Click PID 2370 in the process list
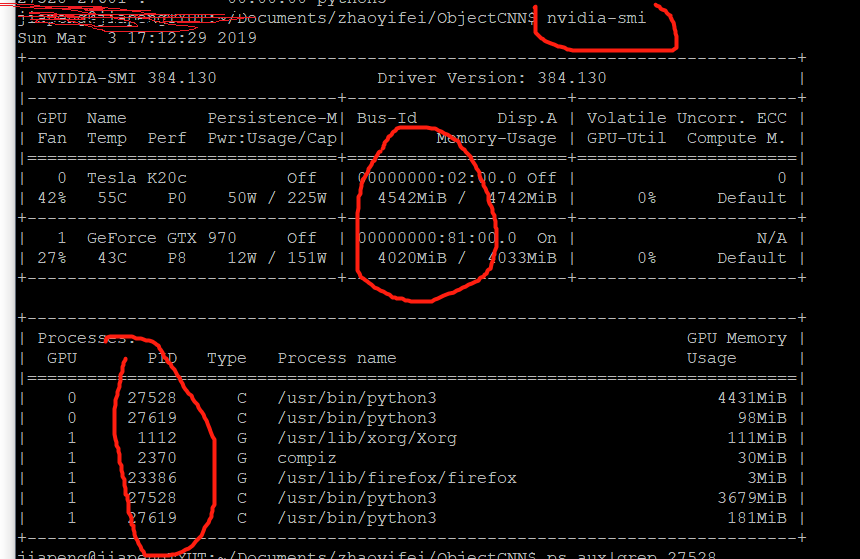This screenshot has width=860, height=559. 157,458
